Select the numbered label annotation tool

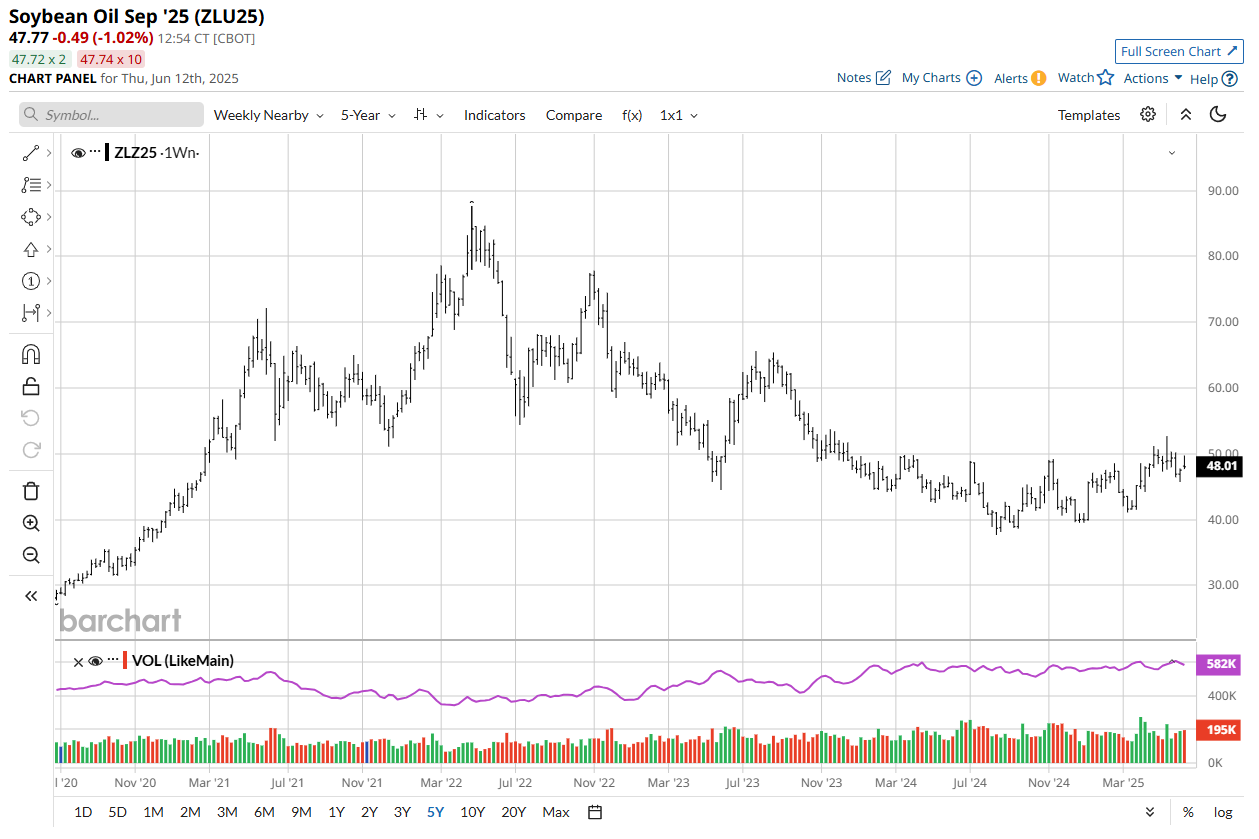coord(31,281)
